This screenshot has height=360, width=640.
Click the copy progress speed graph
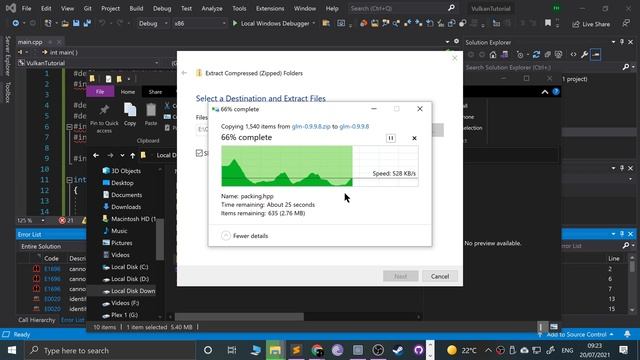320,166
